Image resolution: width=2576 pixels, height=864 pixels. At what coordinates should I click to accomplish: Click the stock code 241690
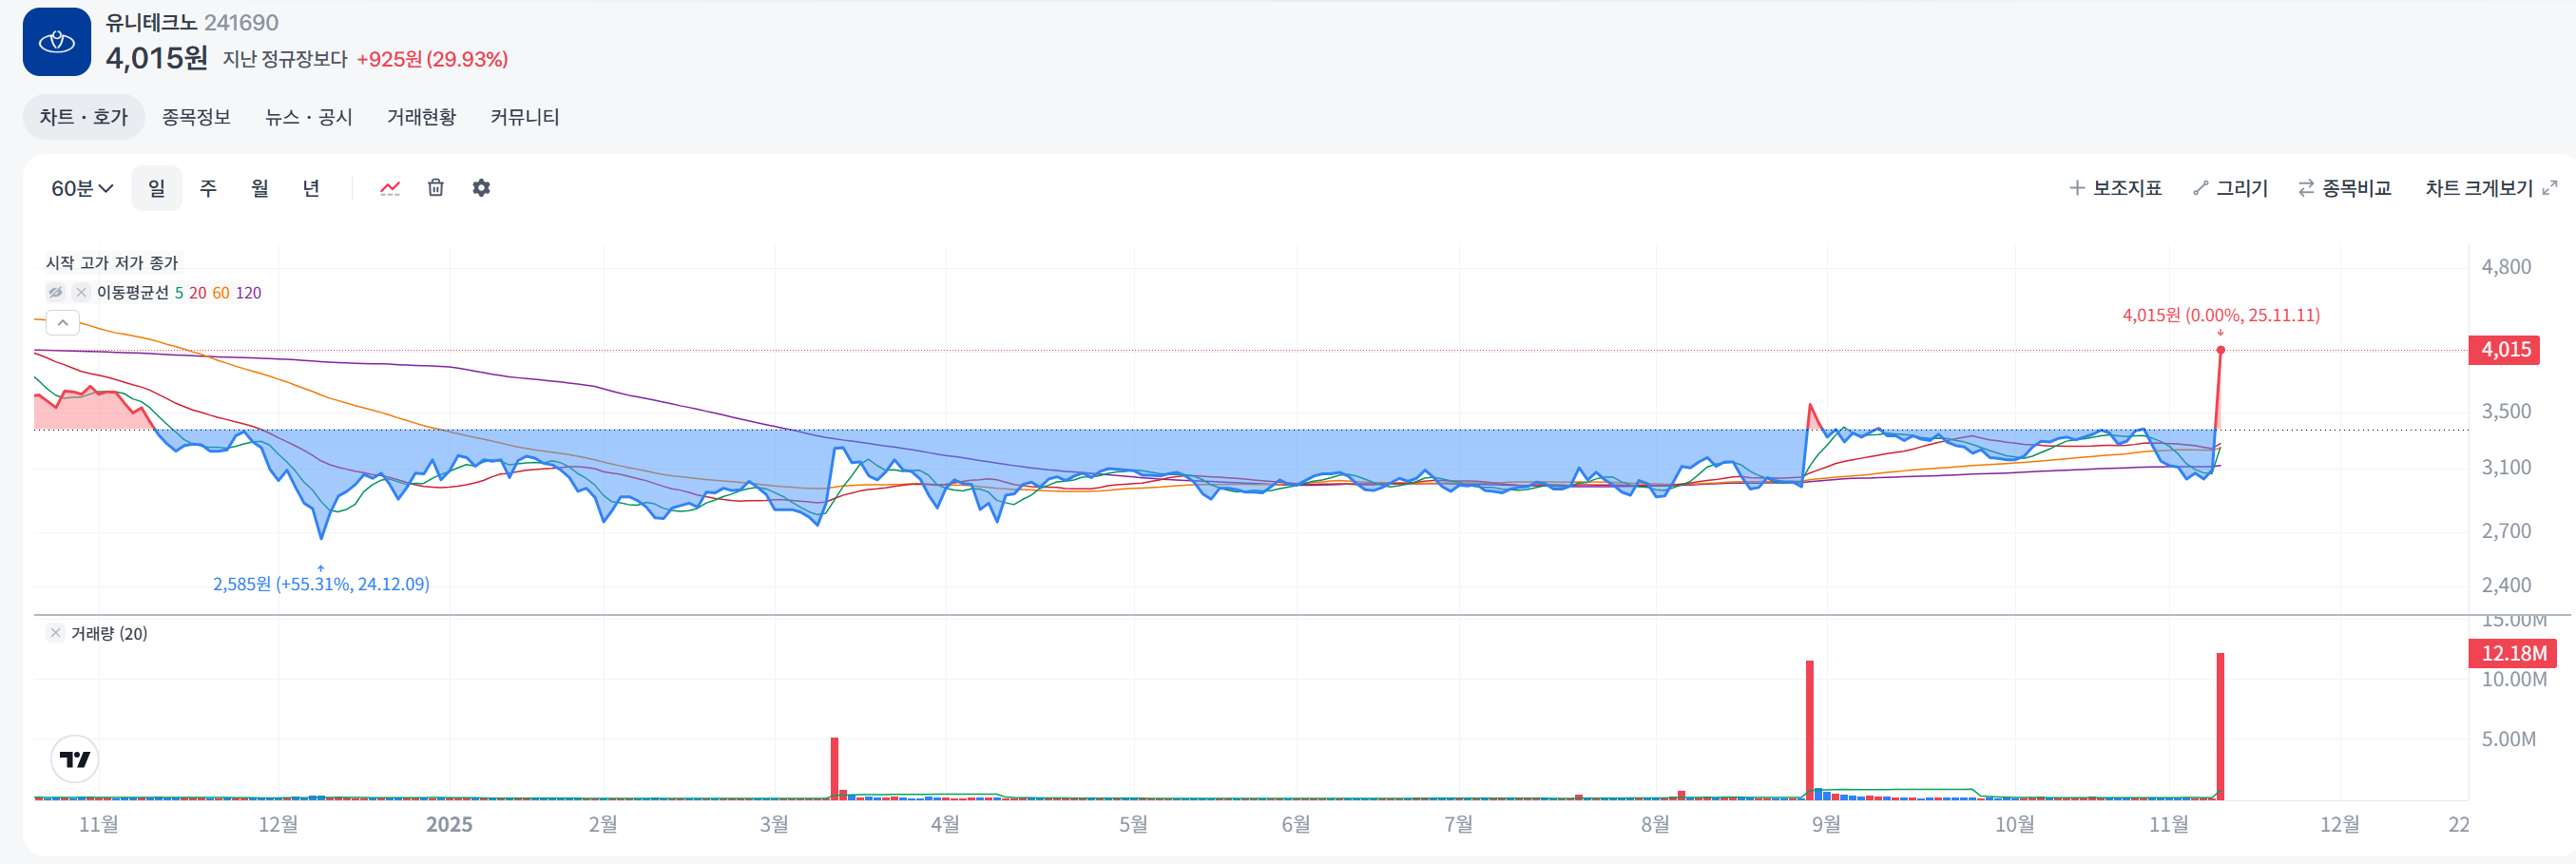point(241,22)
